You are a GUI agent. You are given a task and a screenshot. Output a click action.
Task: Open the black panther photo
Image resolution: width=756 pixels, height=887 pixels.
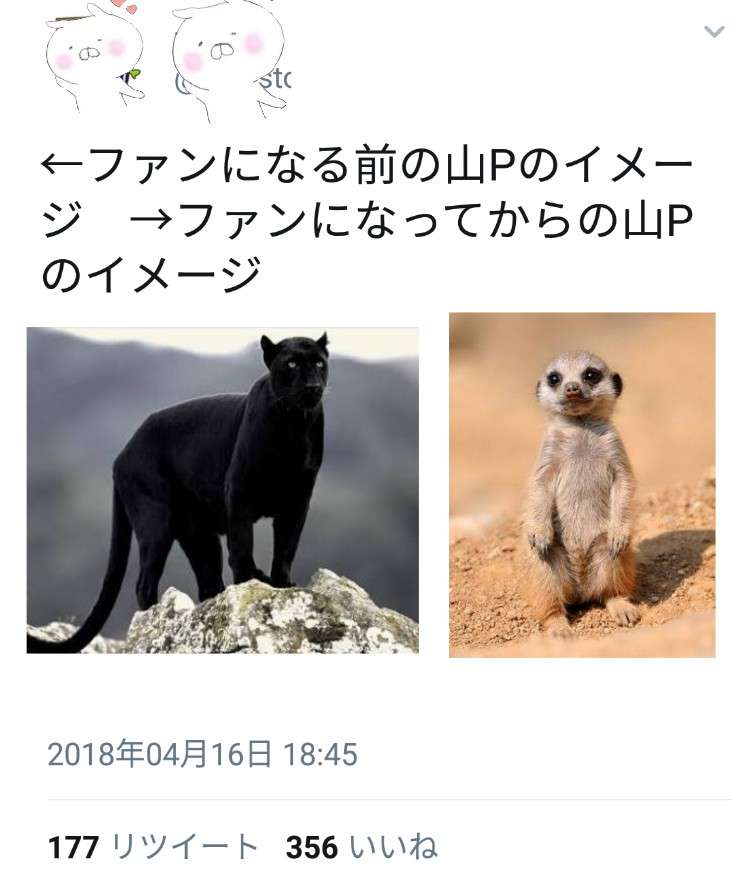(x=222, y=490)
